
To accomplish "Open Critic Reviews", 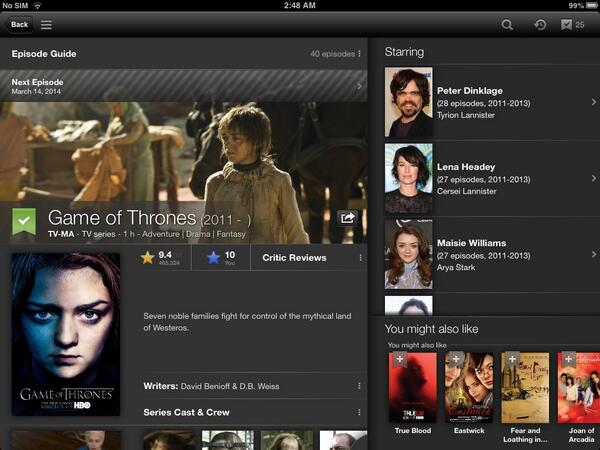I will click(x=294, y=258).
